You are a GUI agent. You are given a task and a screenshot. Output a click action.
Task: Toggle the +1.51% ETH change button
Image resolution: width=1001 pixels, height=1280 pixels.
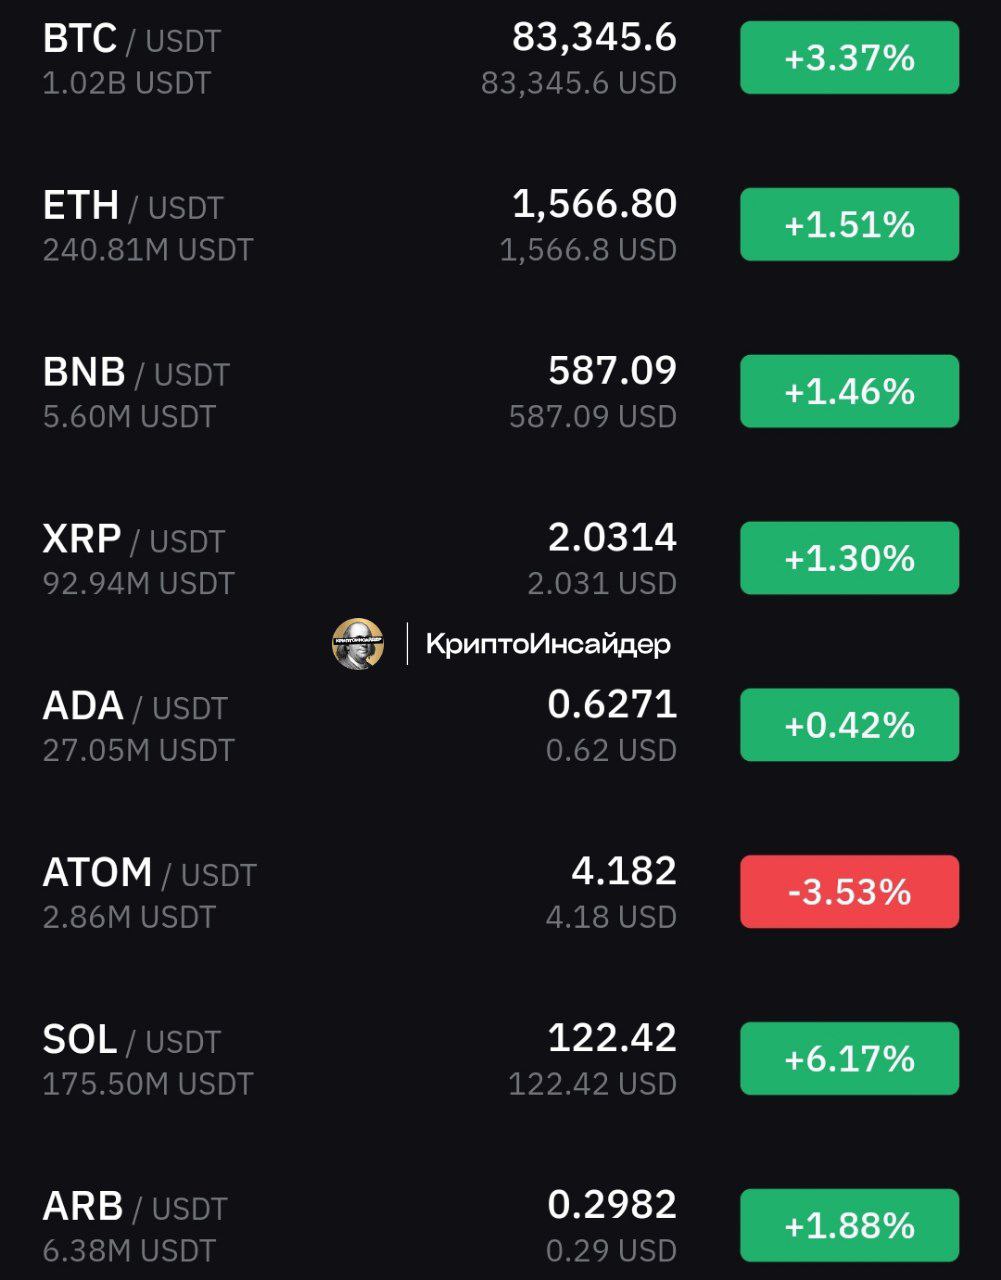pyautogui.click(x=849, y=225)
